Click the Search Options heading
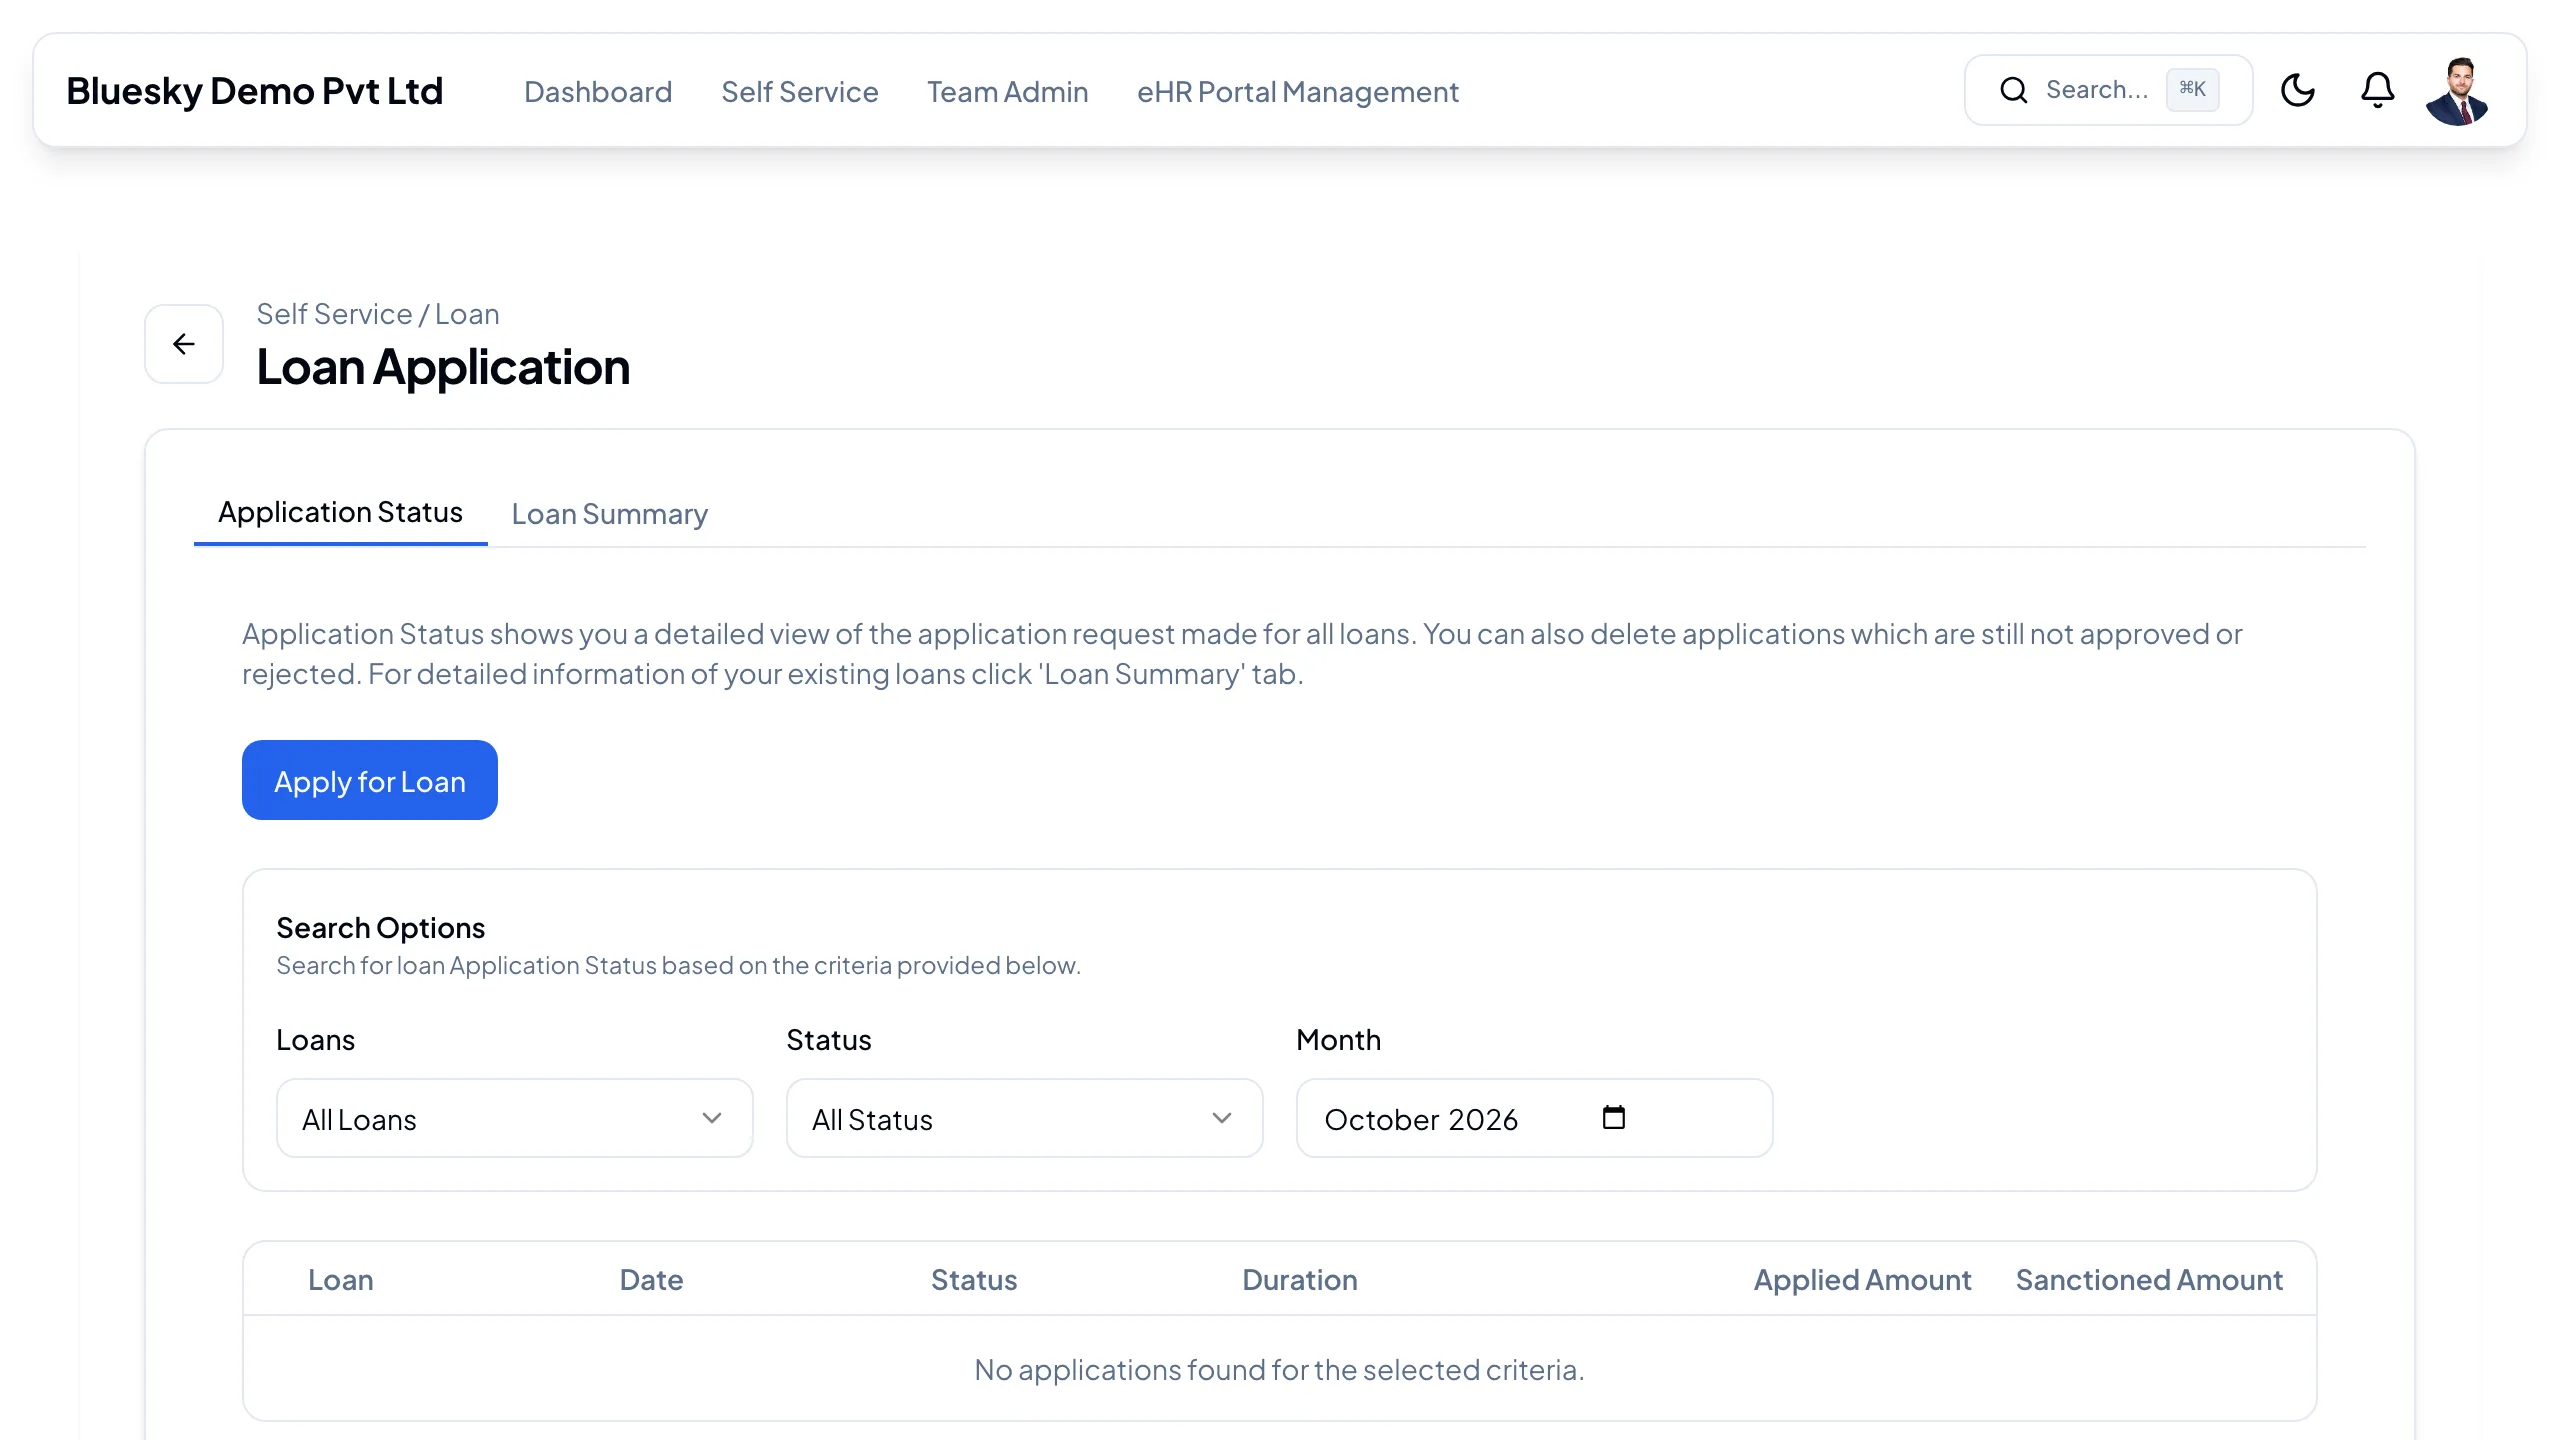This screenshot has width=2560, height=1440. pyautogui.click(x=380, y=928)
